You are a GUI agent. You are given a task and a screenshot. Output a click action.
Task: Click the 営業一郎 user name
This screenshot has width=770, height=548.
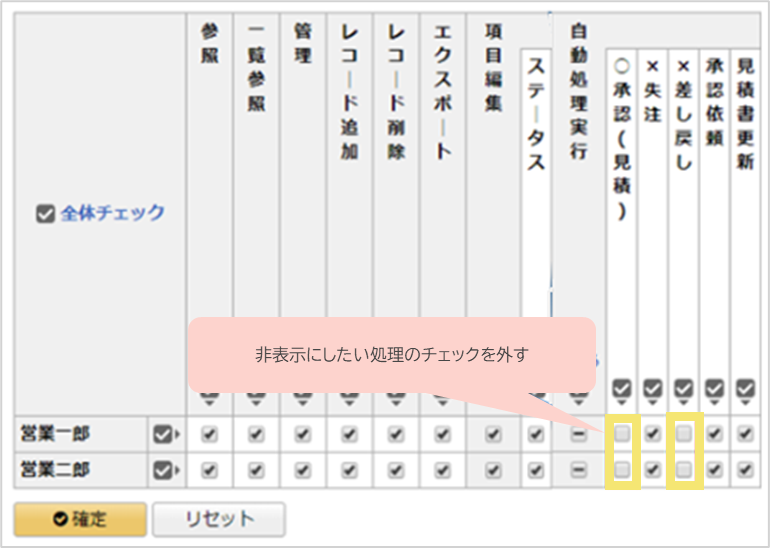(x=55, y=434)
